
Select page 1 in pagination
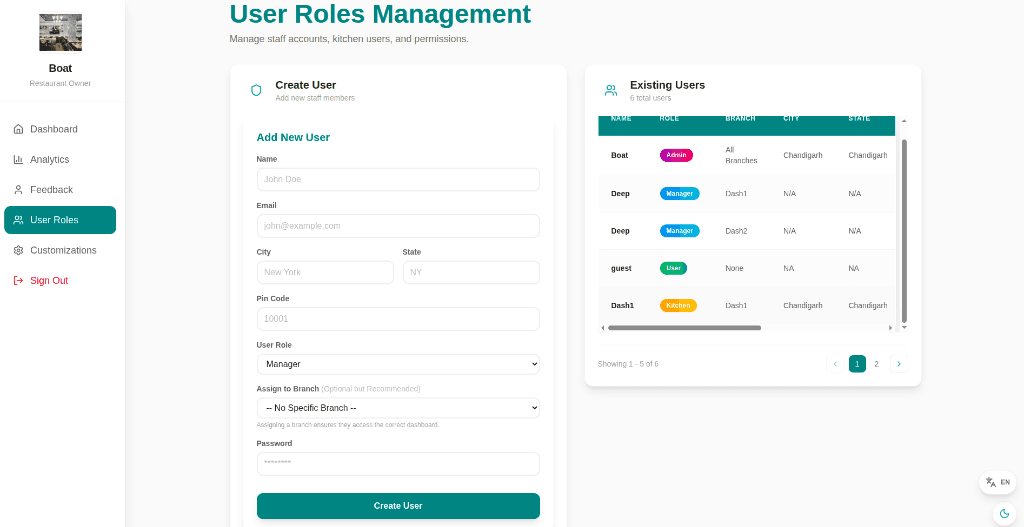click(x=857, y=364)
